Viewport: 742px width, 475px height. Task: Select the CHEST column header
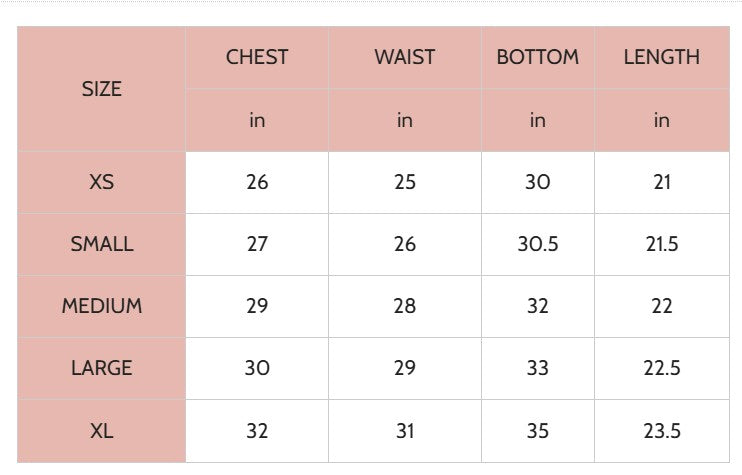(x=257, y=57)
